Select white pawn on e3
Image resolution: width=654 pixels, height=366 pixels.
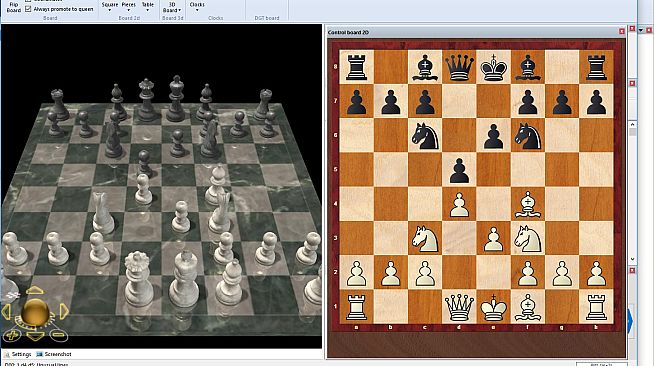pos(493,238)
